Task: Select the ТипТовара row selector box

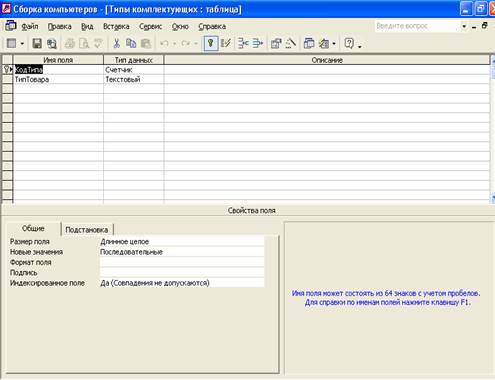Action: (7, 79)
